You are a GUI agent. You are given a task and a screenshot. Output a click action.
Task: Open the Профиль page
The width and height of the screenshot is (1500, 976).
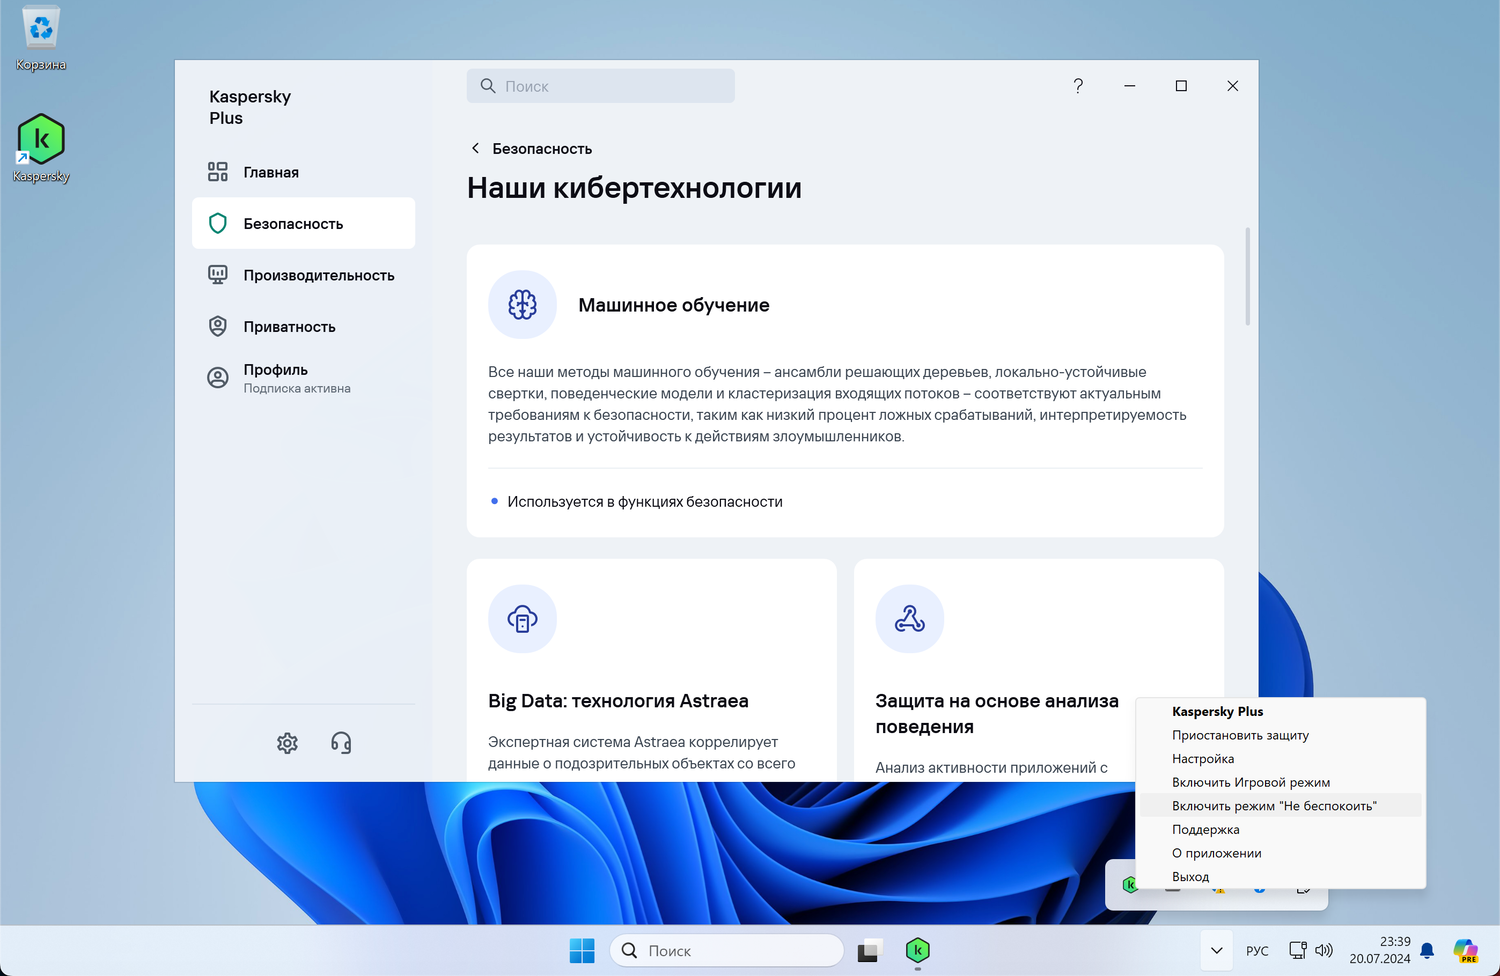pos(303,378)
